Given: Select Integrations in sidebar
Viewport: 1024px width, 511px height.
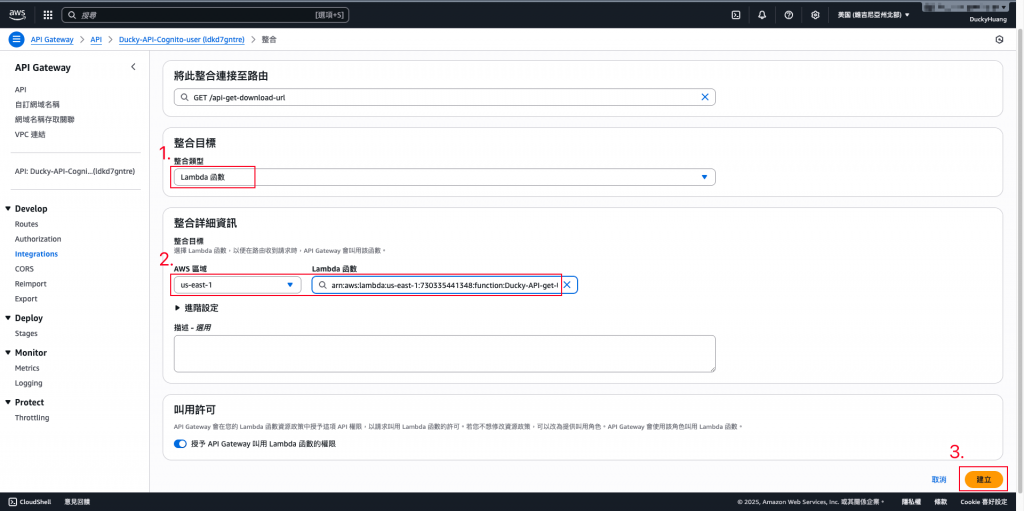Looking at the screenshot, I should click(36, 254).
